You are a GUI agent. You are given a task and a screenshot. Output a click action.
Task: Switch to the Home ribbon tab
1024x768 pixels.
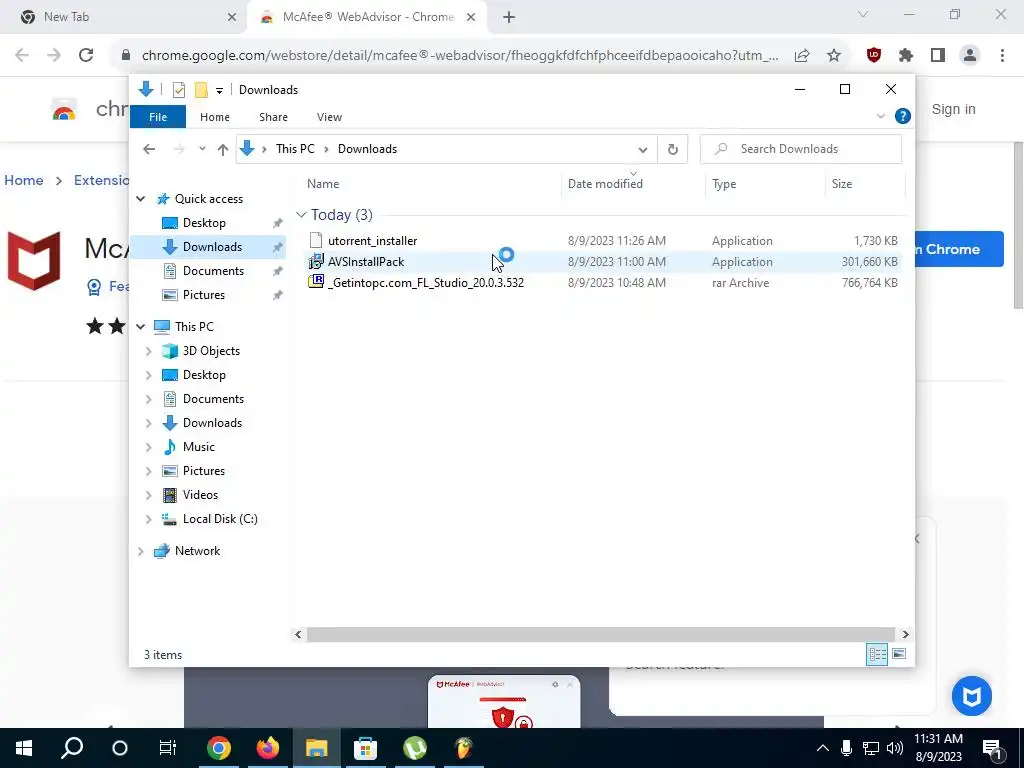[x=215, y=117]
